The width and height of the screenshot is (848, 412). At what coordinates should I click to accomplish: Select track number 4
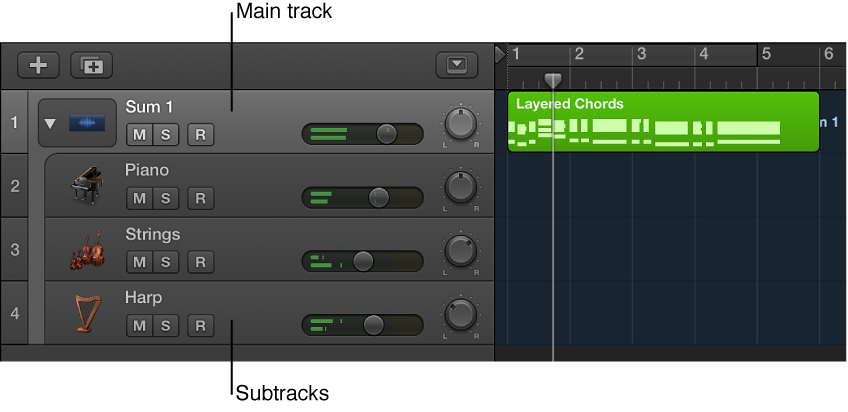point(14,314)
